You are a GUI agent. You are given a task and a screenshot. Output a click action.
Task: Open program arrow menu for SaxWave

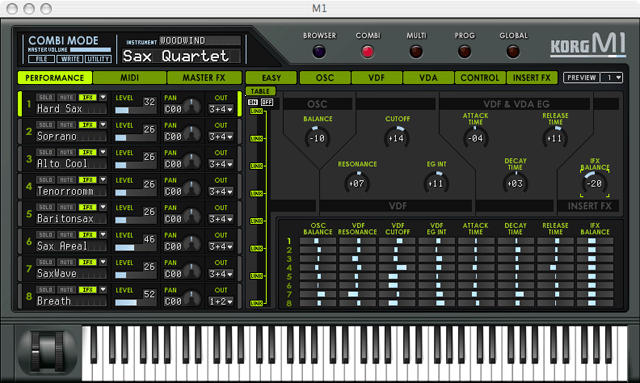click(x=103, y=262)
